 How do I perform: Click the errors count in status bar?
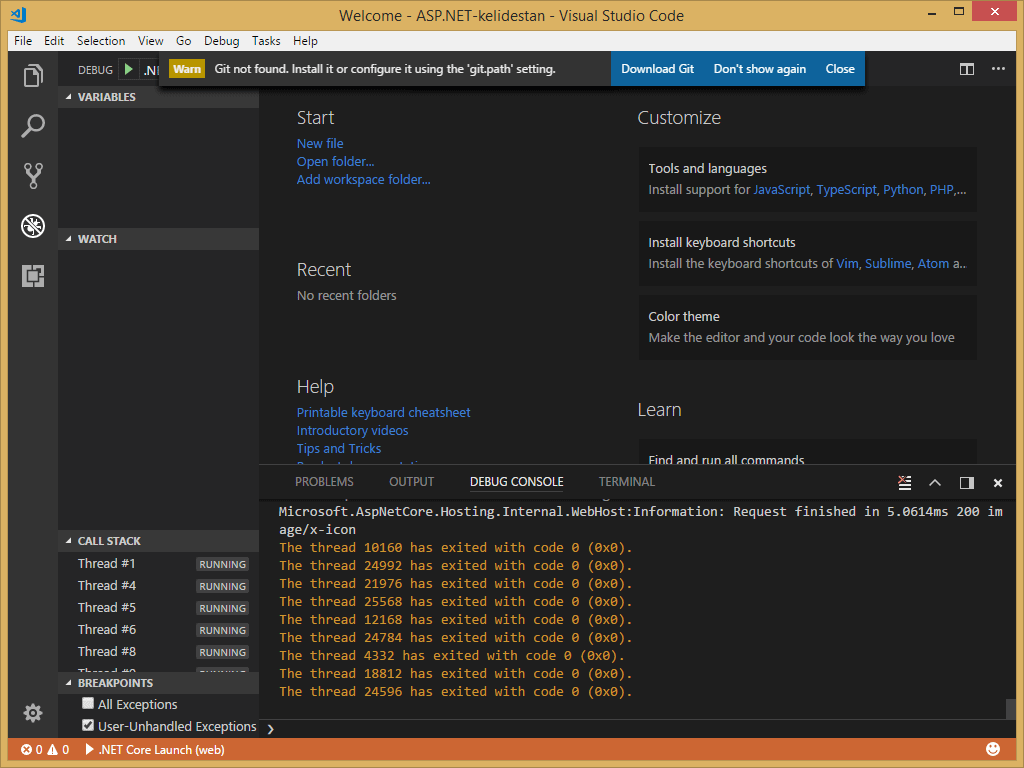point(31,750)
